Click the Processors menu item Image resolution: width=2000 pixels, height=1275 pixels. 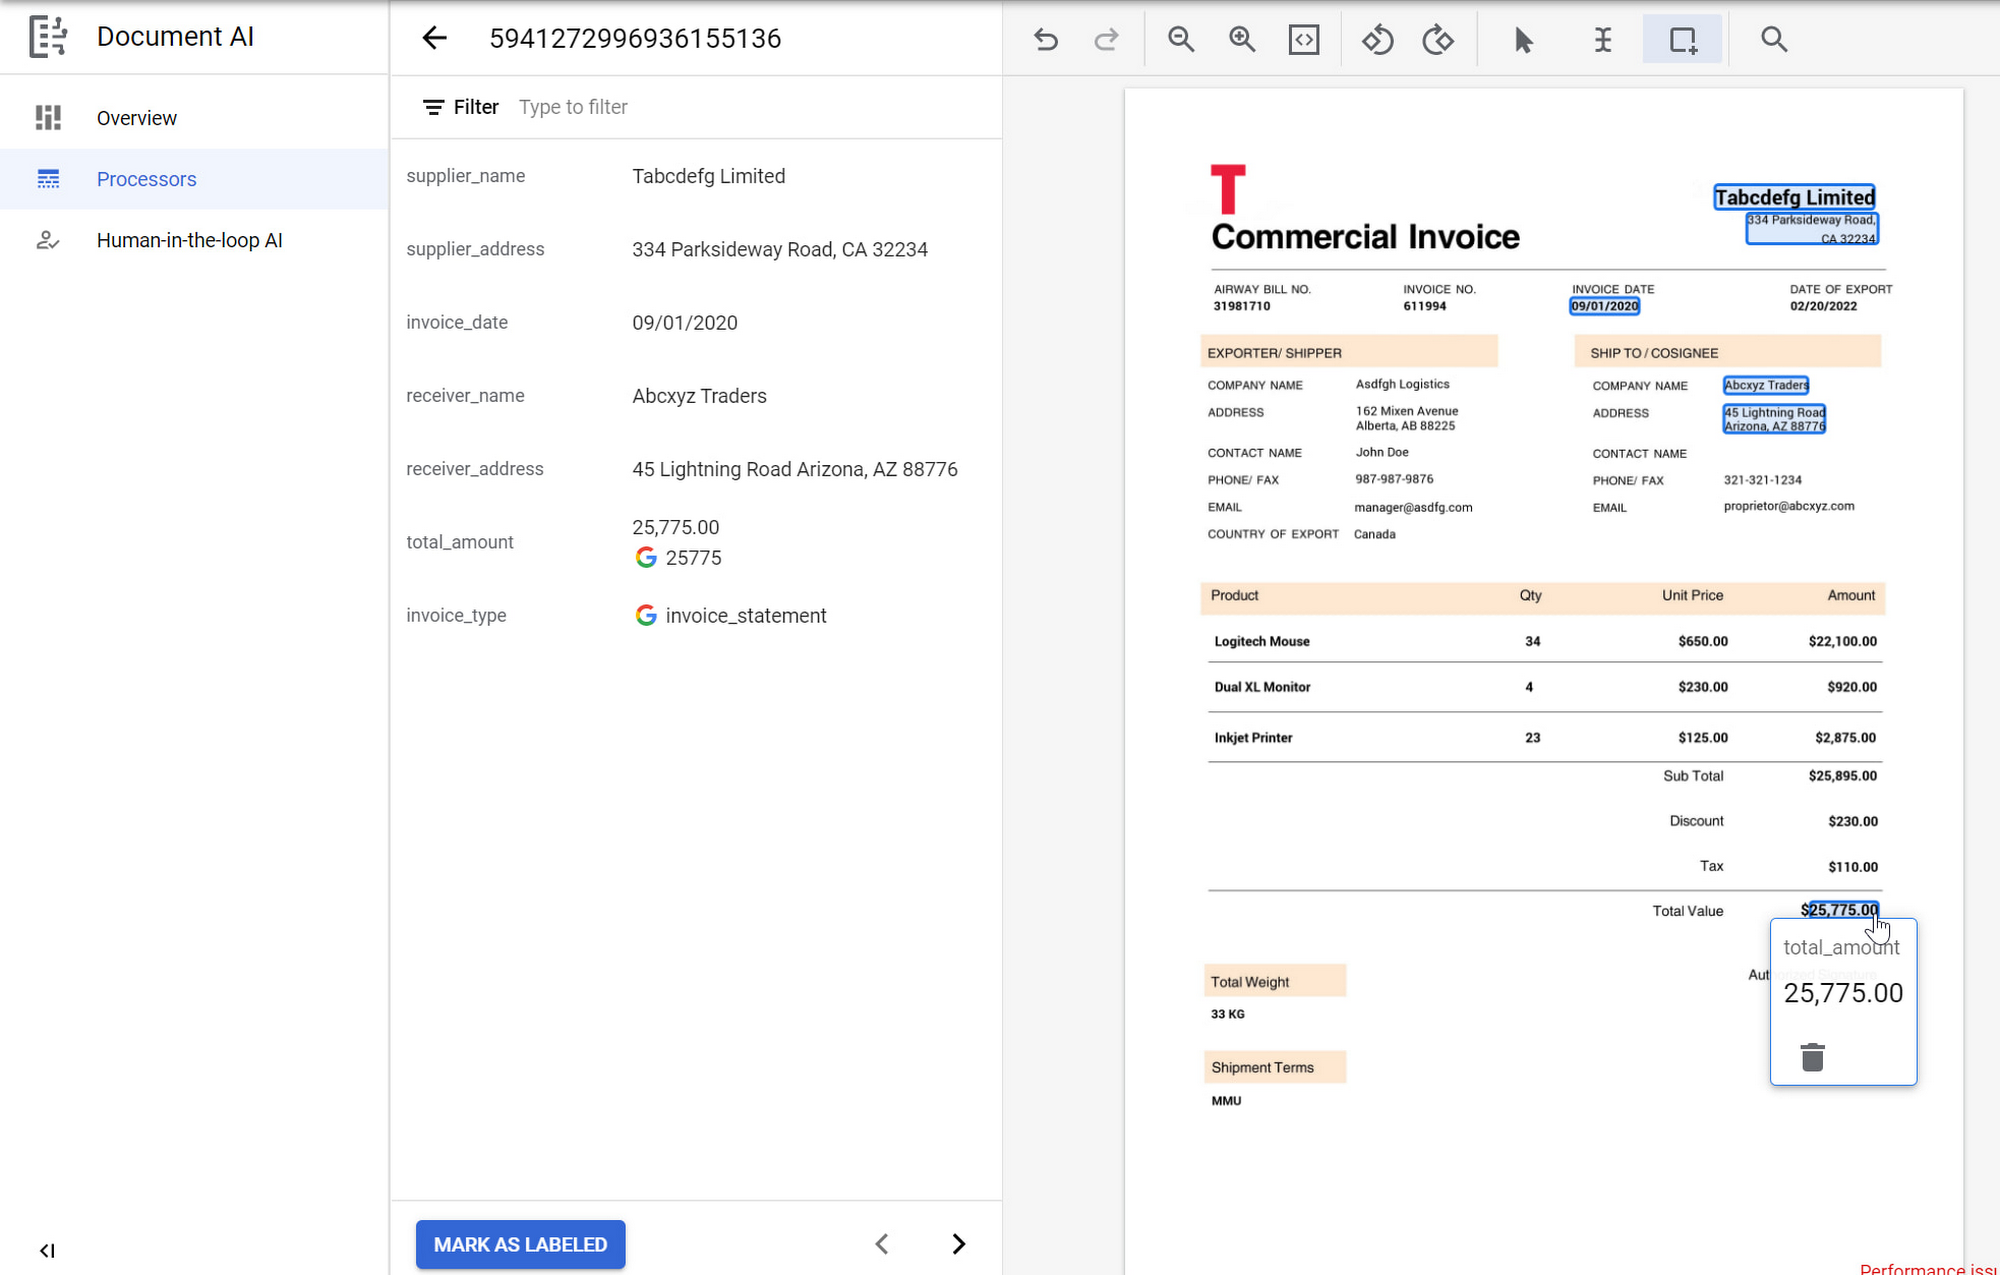point(146,178)
